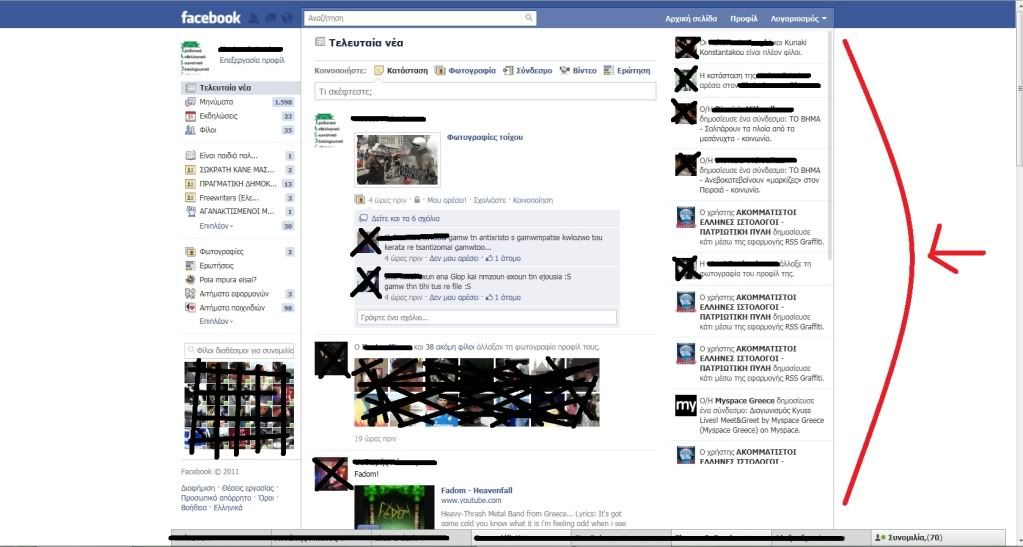Click the Τελευταία νέα heading icon
1023x547 pixels.
pos(320,42)
